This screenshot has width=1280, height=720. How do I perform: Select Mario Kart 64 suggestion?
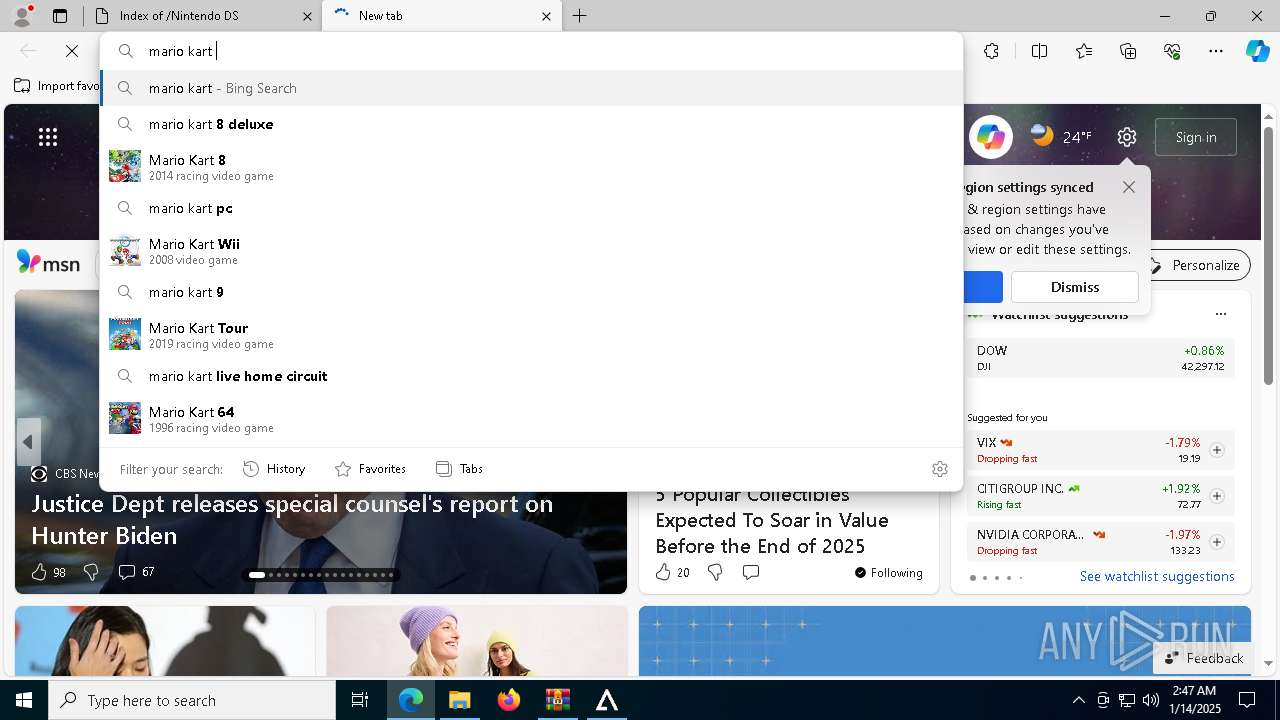pyautogui.click(x=531, y=418)
